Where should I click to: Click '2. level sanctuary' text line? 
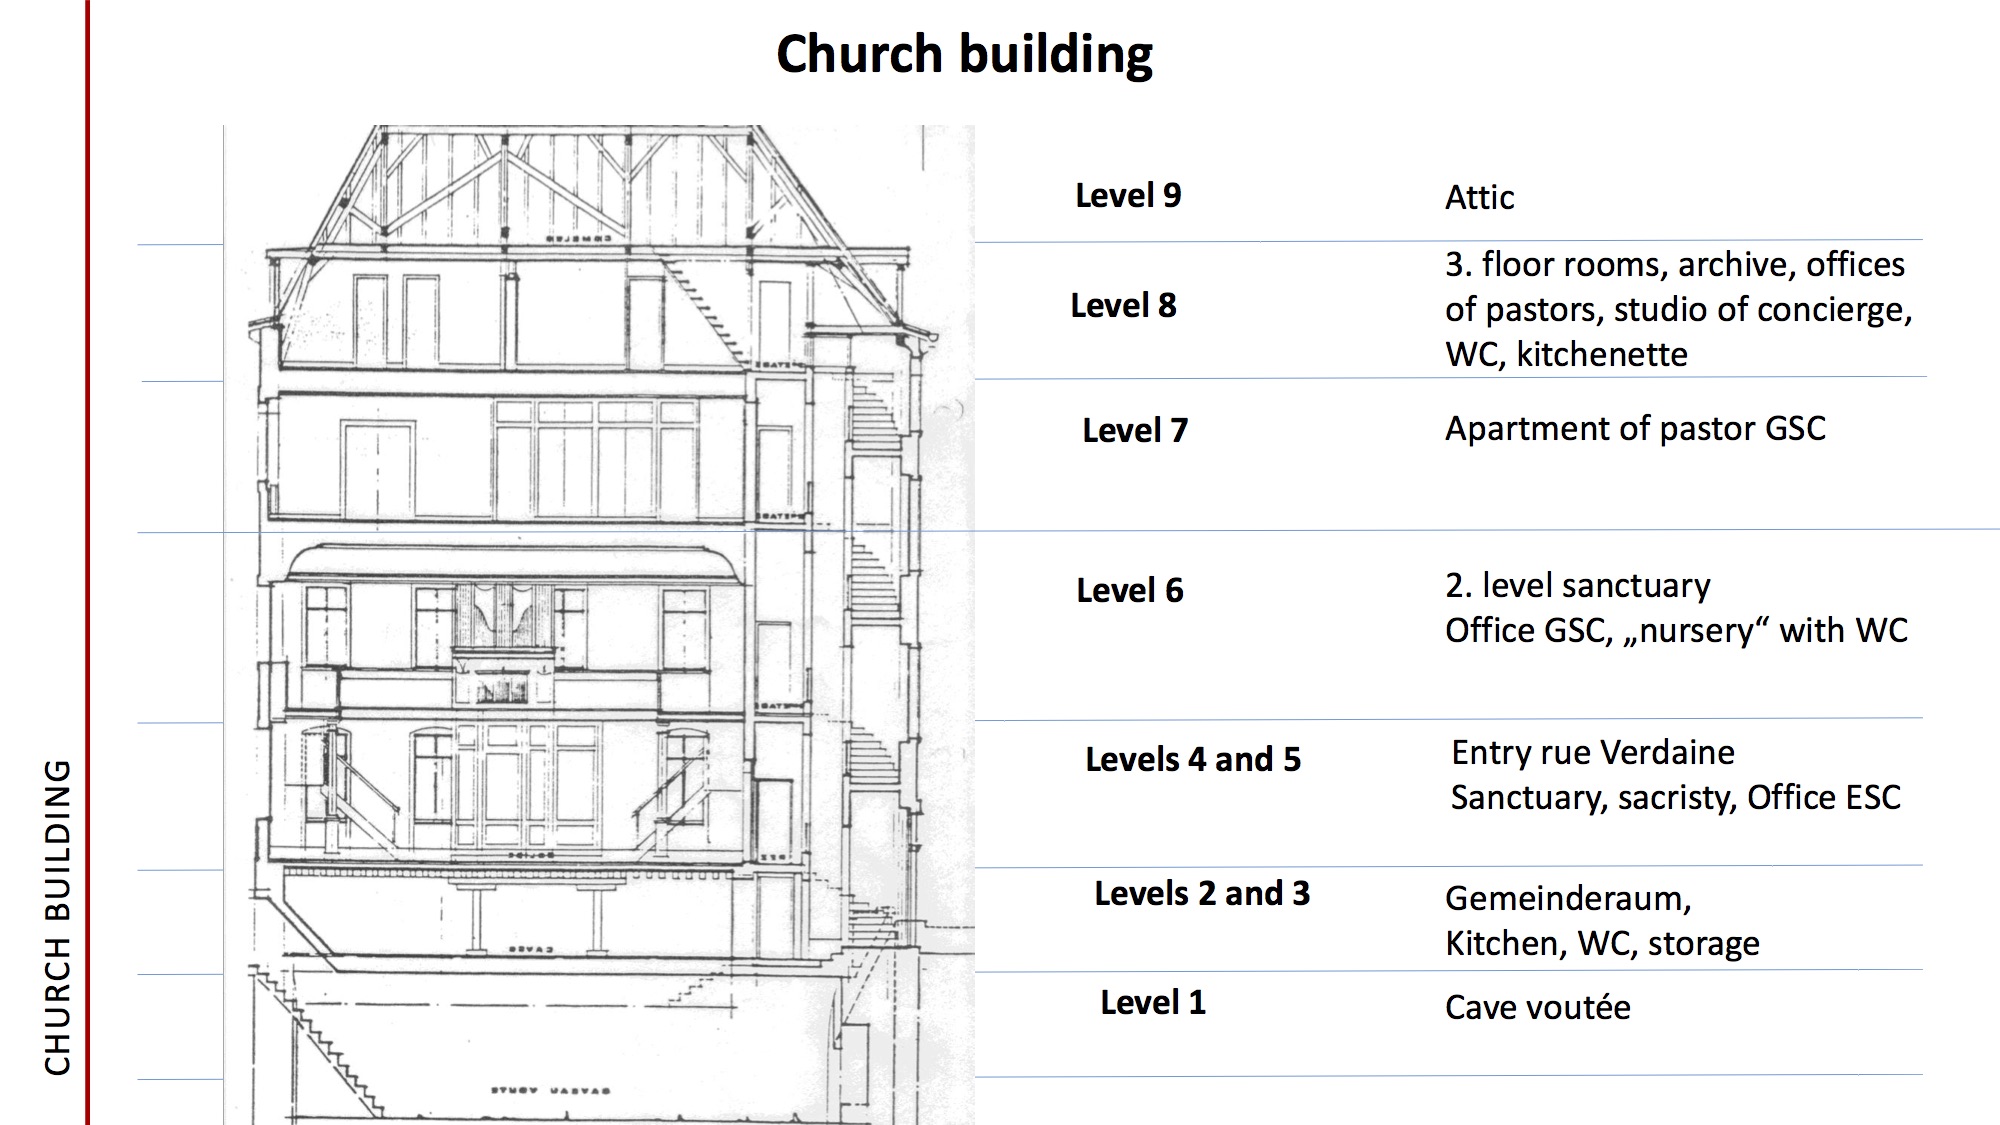point(1577,585)
